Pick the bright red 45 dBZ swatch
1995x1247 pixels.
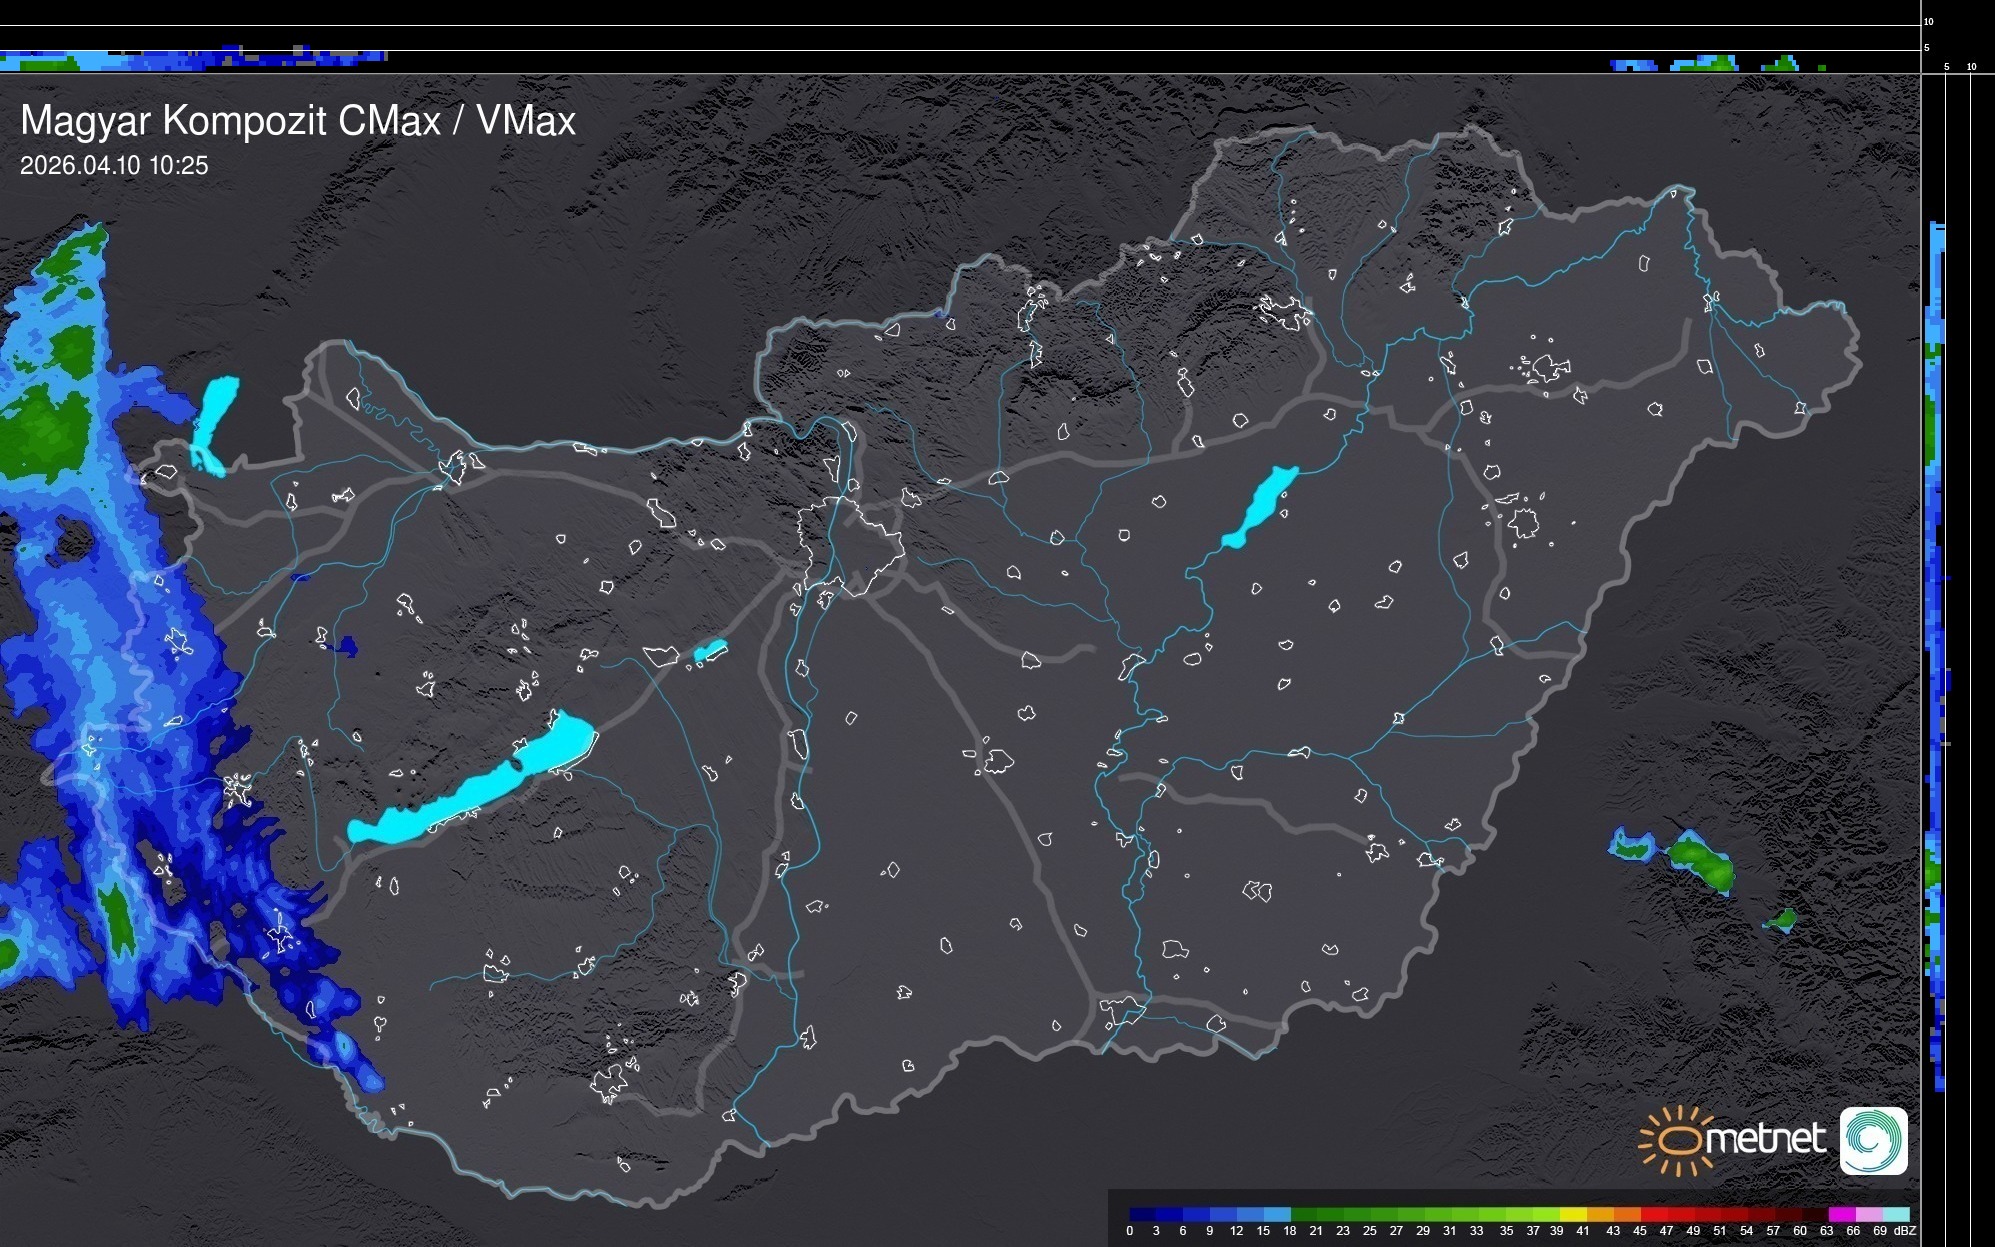coord(1652,1215)
